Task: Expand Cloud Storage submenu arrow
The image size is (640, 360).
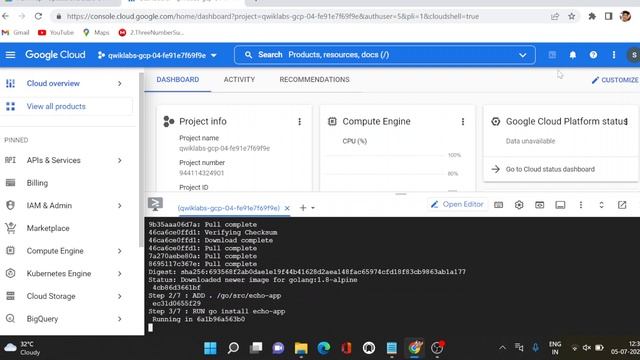Action: point(120,296)
